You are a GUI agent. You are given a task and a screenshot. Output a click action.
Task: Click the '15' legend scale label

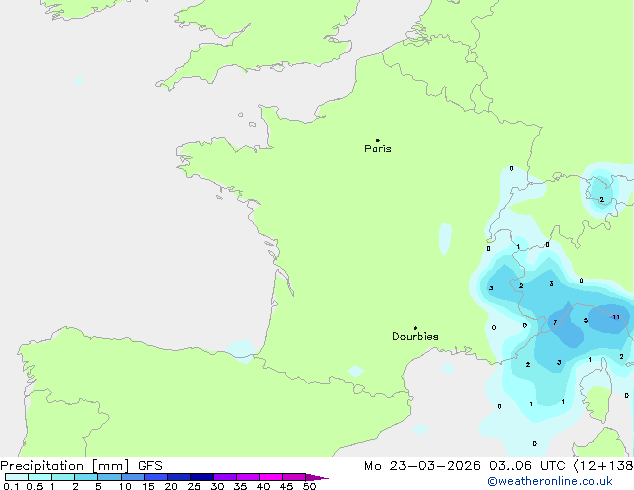pos(148,486)
